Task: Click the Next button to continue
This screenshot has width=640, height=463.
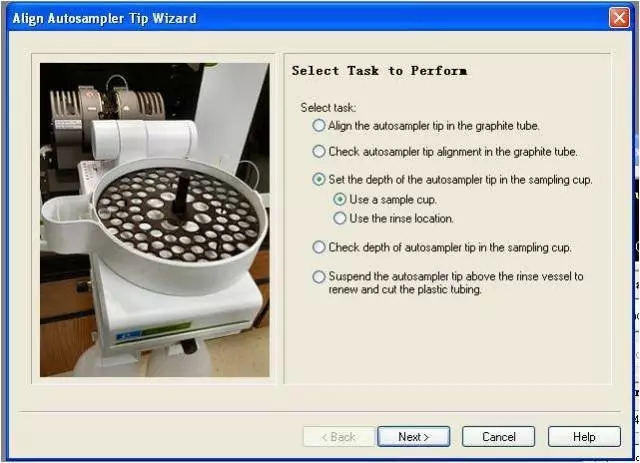Action: [413, 436]
